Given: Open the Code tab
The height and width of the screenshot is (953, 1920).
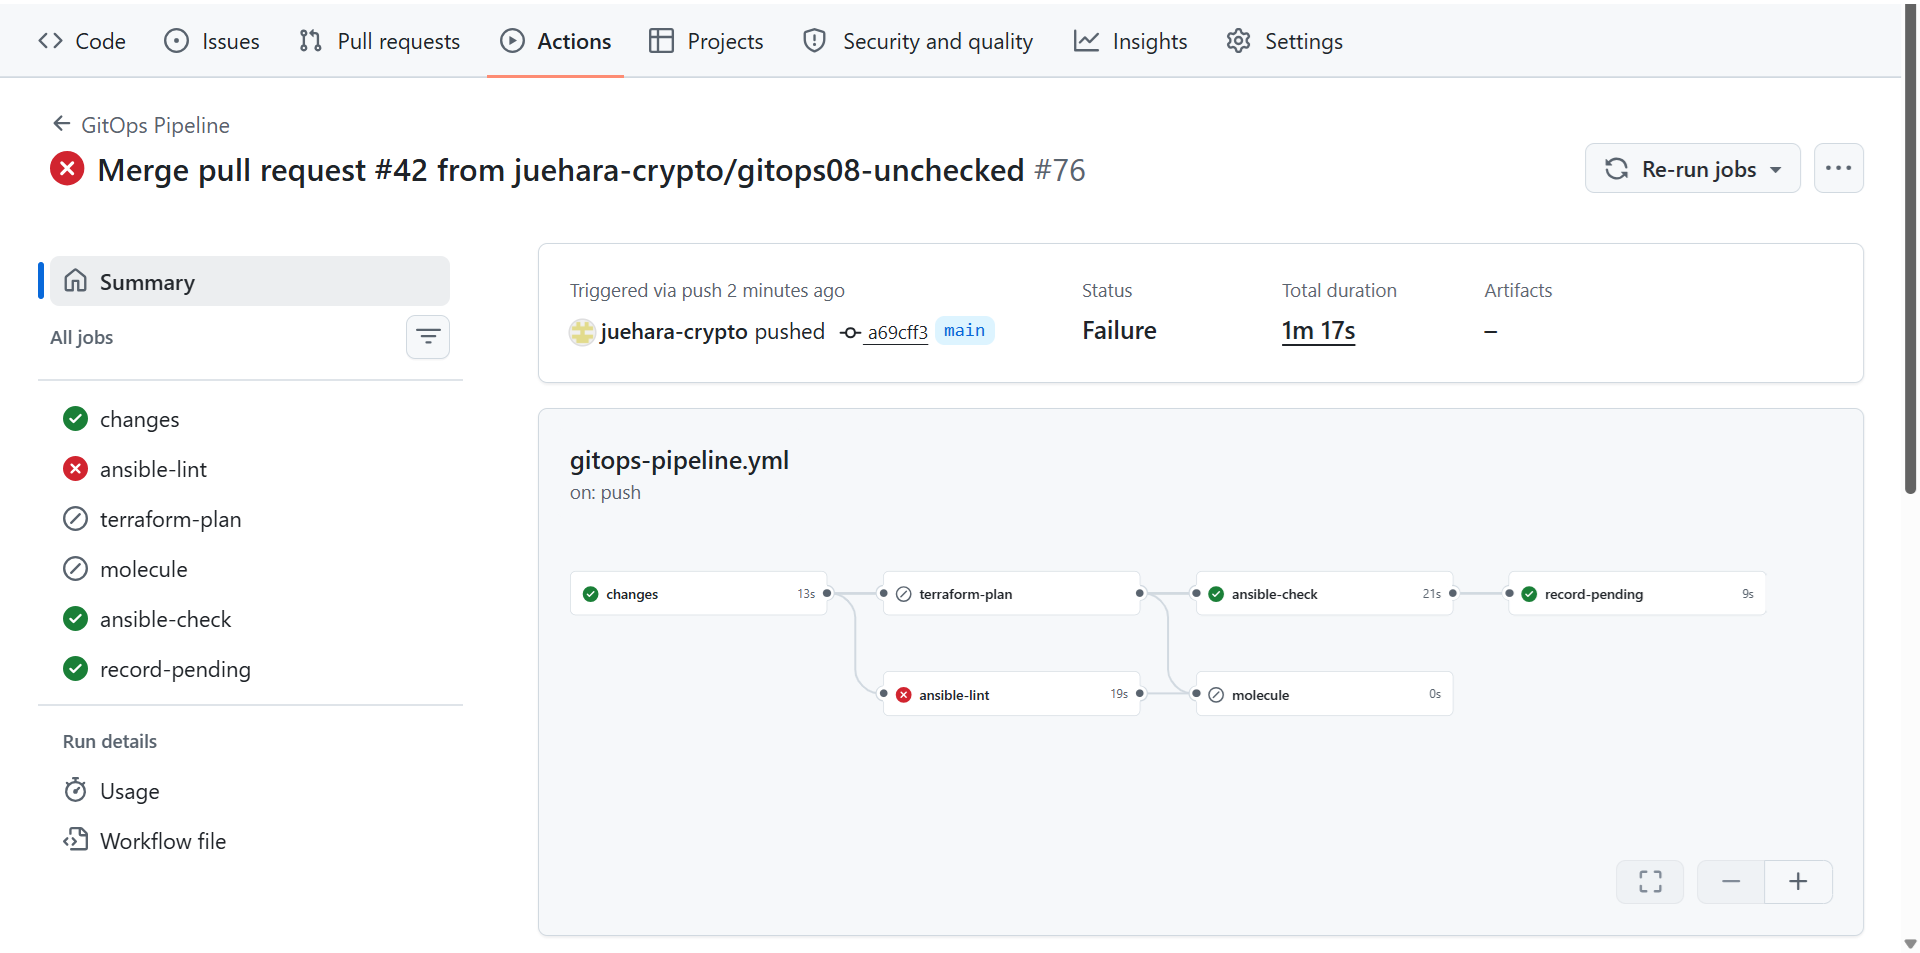Looking at the screenshot, I should (x=82, y=41).
